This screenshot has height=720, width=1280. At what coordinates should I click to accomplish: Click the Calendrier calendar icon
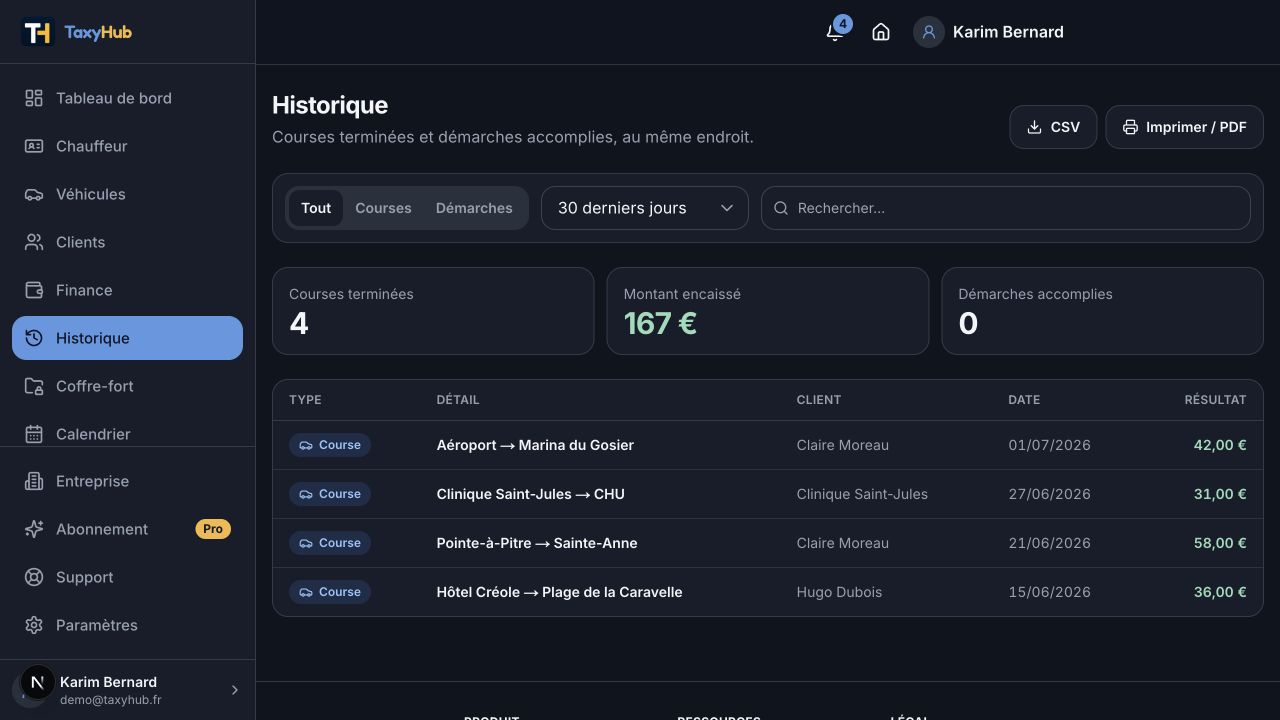click(x=34, y=434)
